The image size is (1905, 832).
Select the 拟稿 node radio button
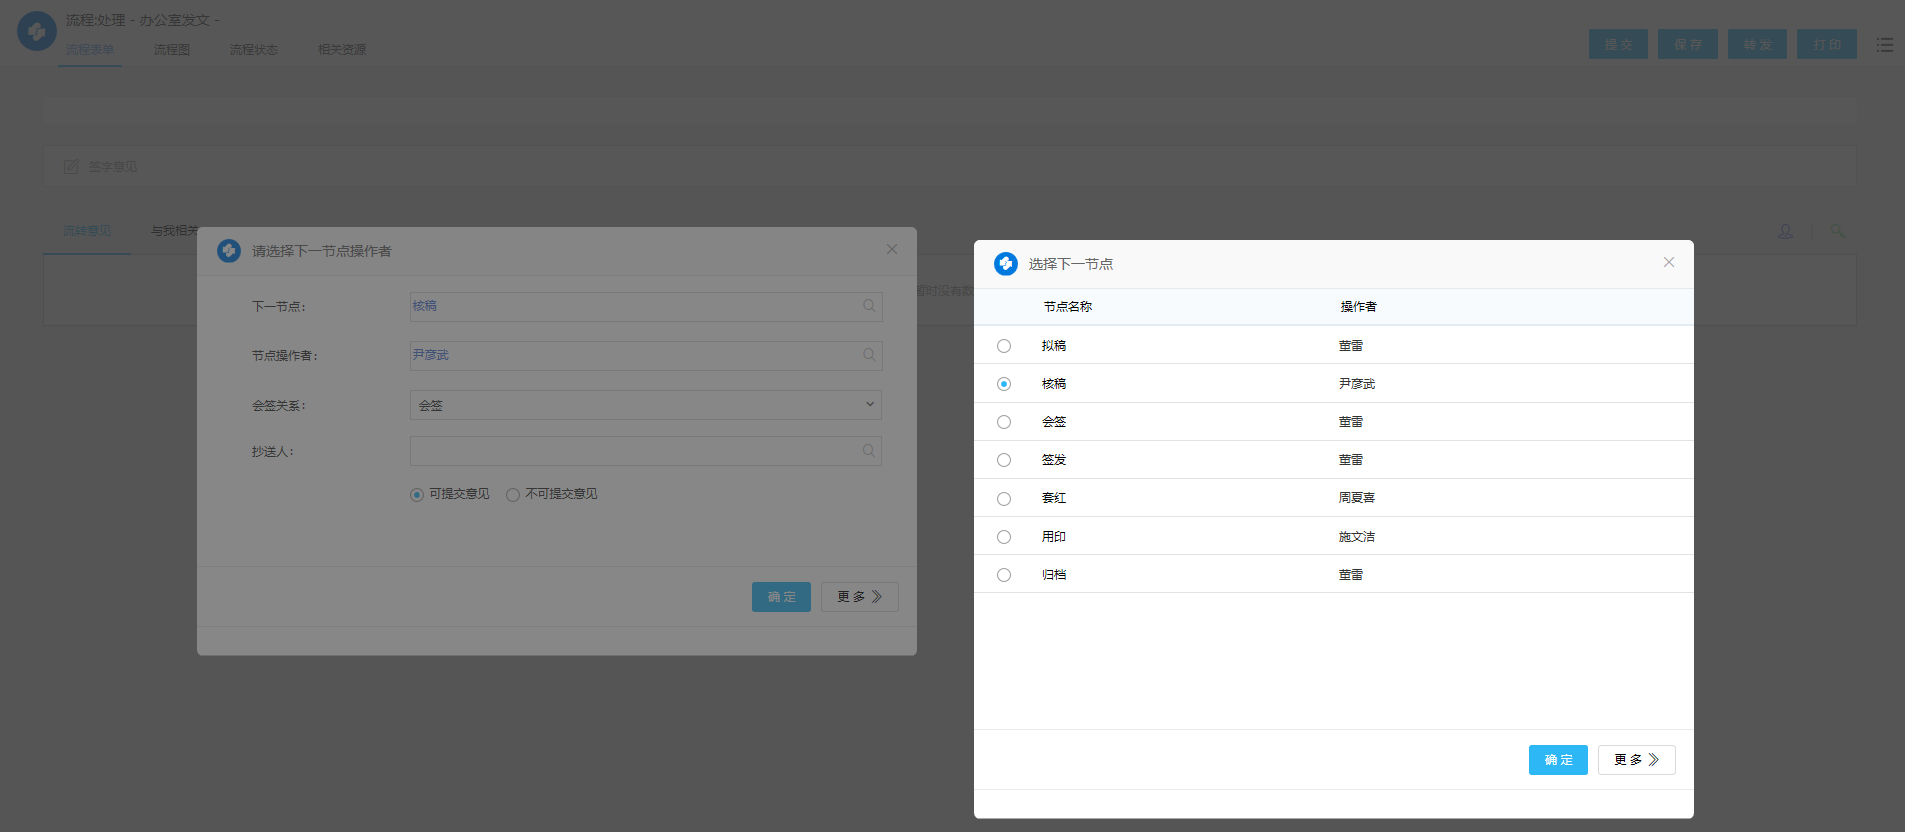click(x=1004, y=346)
